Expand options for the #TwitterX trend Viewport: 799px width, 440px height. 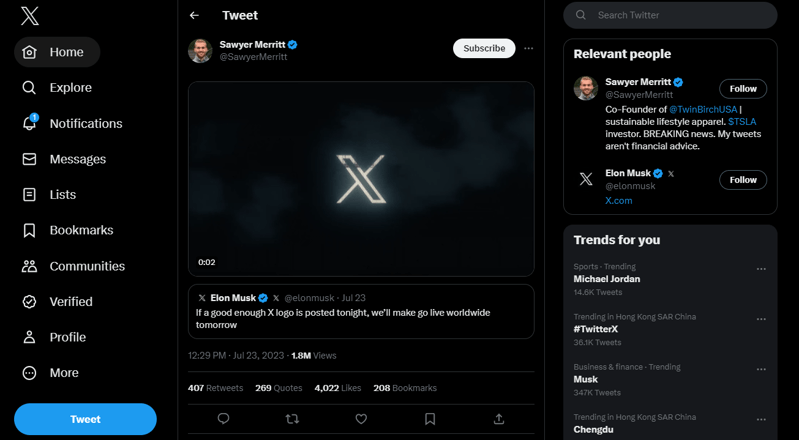761,319
